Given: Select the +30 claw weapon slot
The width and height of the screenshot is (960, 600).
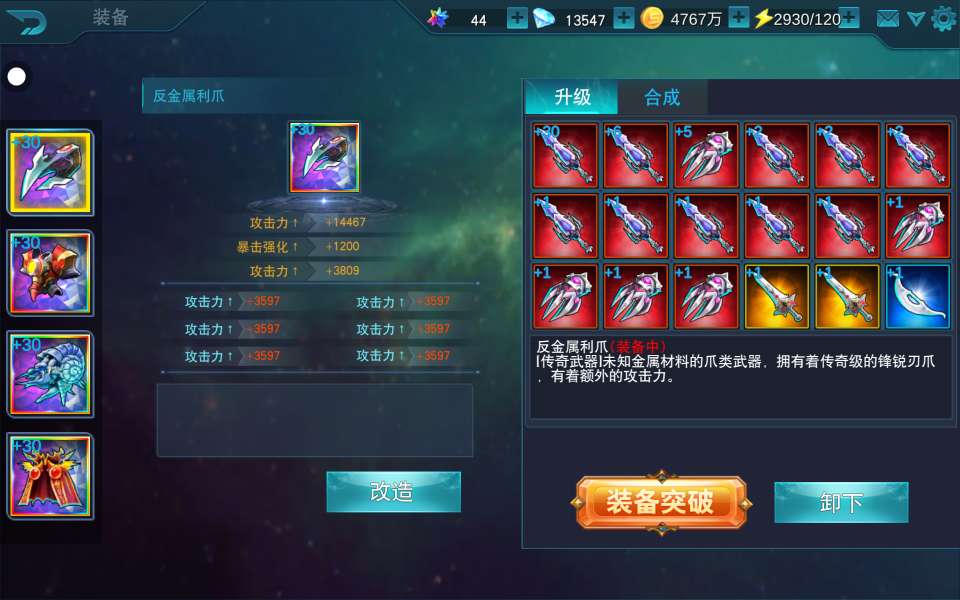Looking at the screenshot, I should [50, 172].
